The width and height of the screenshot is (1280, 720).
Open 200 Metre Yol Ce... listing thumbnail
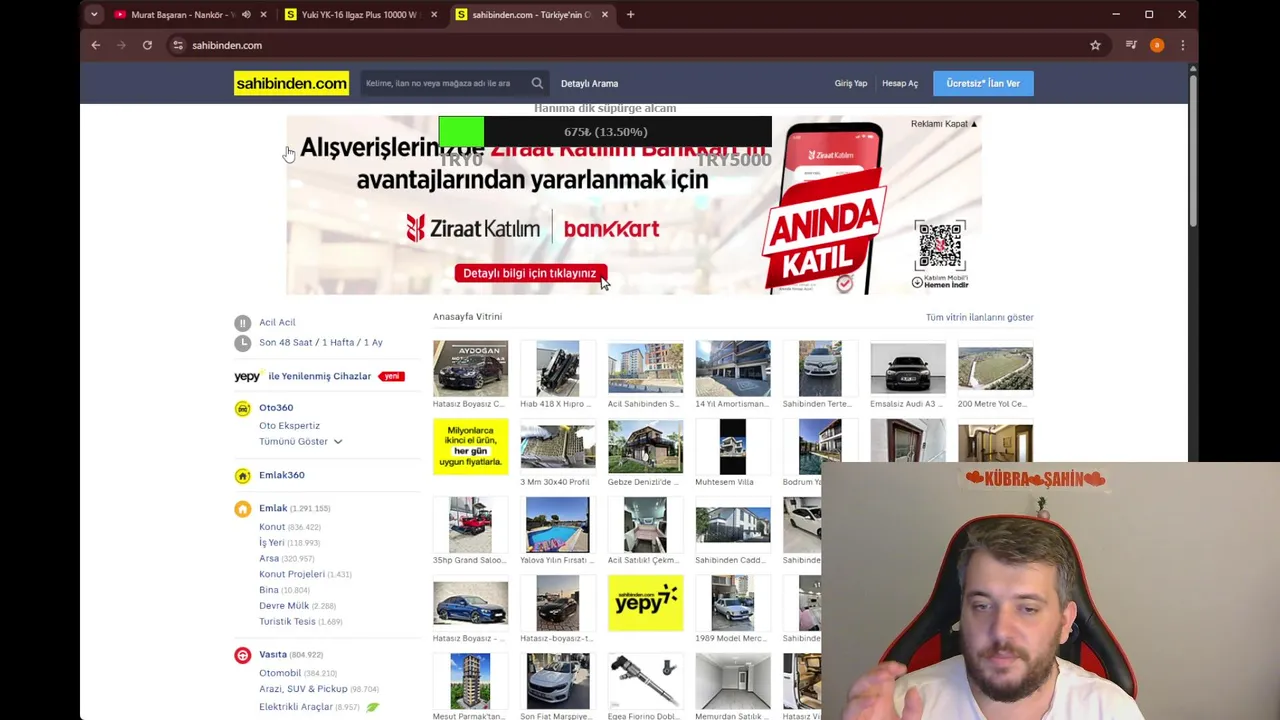pos(995,368)
